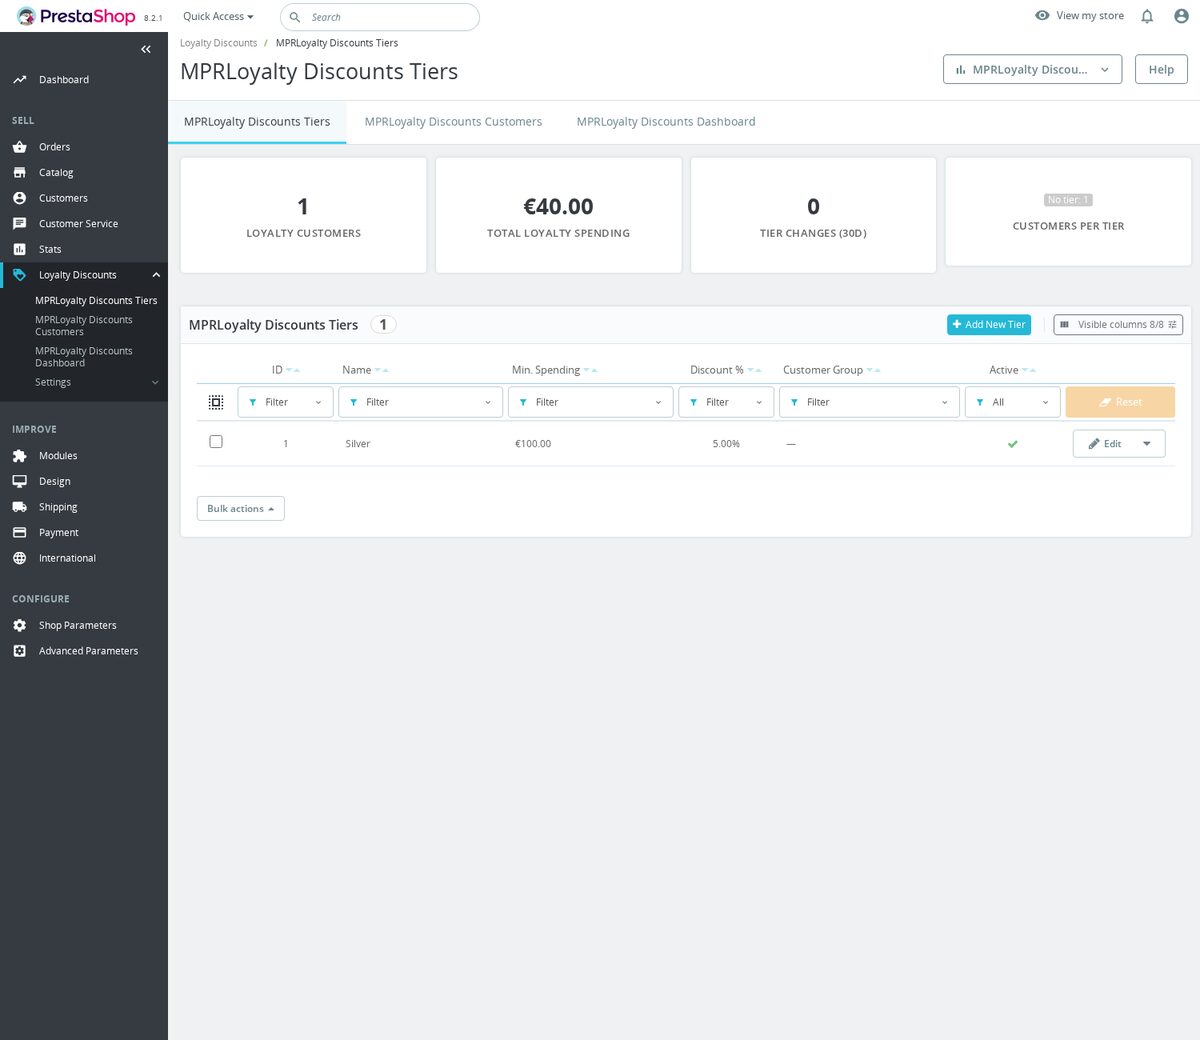Click the select-all rows icon in filter row
Image resolution: width=1200 pixels, height=1040 pixels.
[216, 402]
